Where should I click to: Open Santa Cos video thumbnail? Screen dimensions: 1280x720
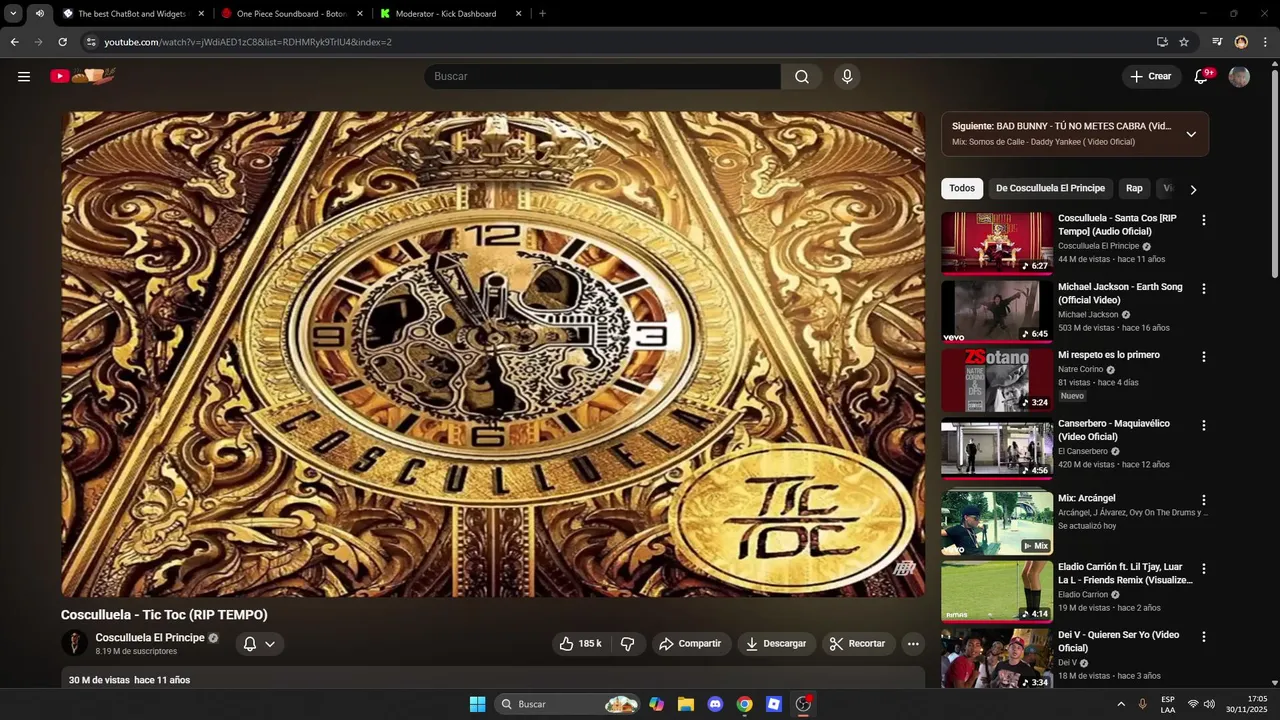997,243
